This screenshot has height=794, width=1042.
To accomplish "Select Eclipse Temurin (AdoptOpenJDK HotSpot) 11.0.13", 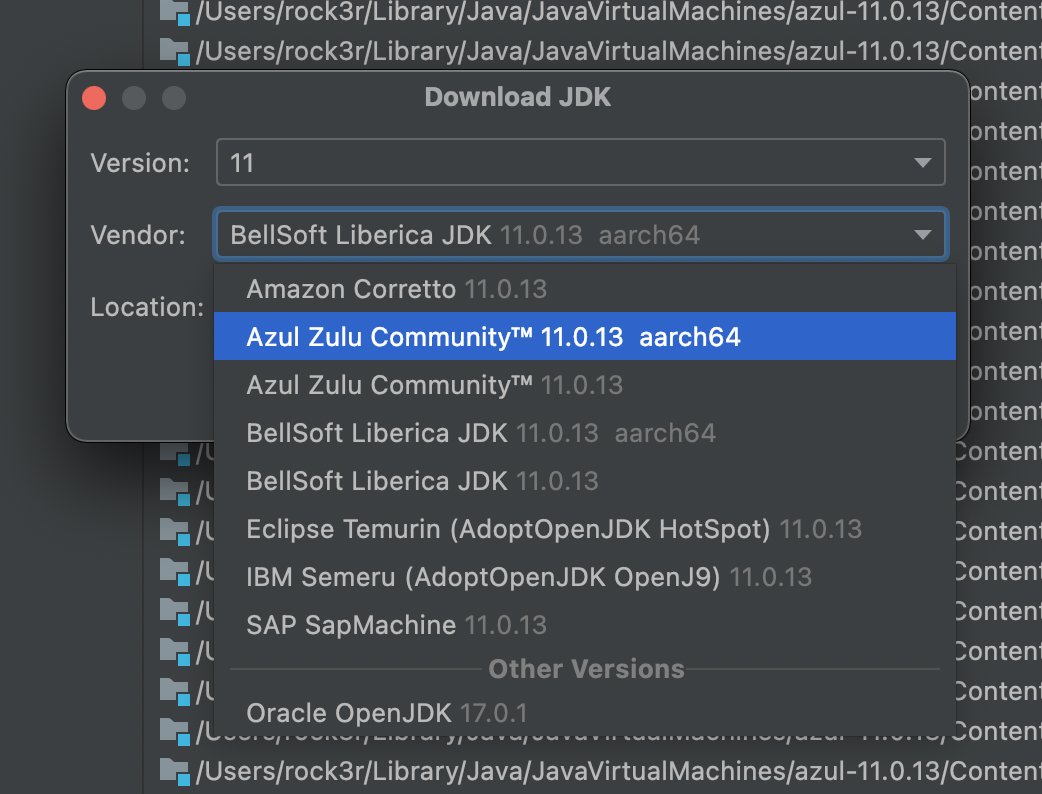I will [x=585, y=529].
